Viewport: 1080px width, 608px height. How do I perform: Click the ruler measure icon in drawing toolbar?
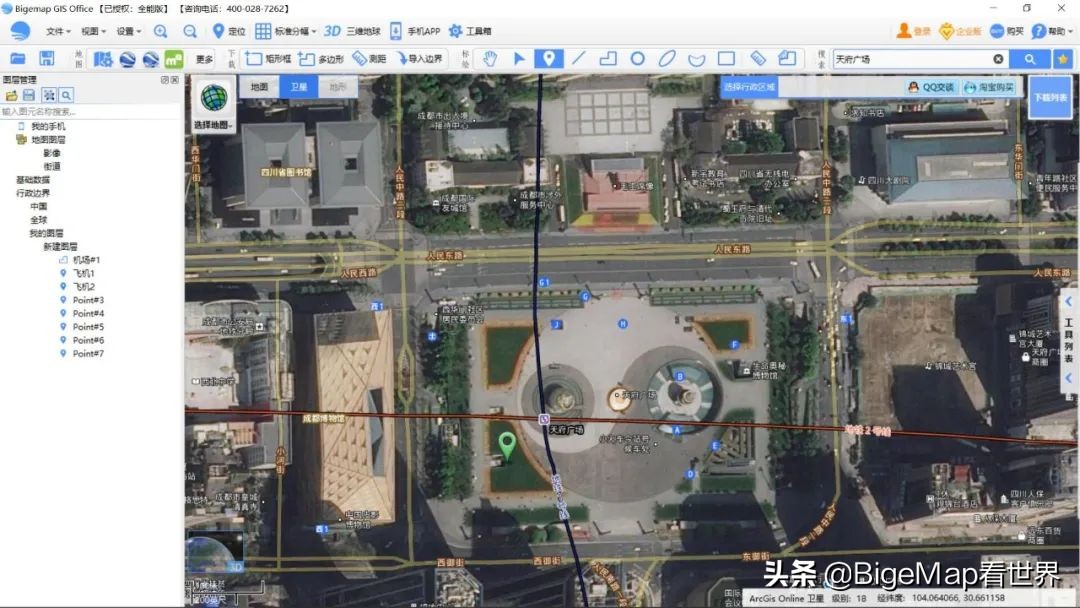pos(758,59)
